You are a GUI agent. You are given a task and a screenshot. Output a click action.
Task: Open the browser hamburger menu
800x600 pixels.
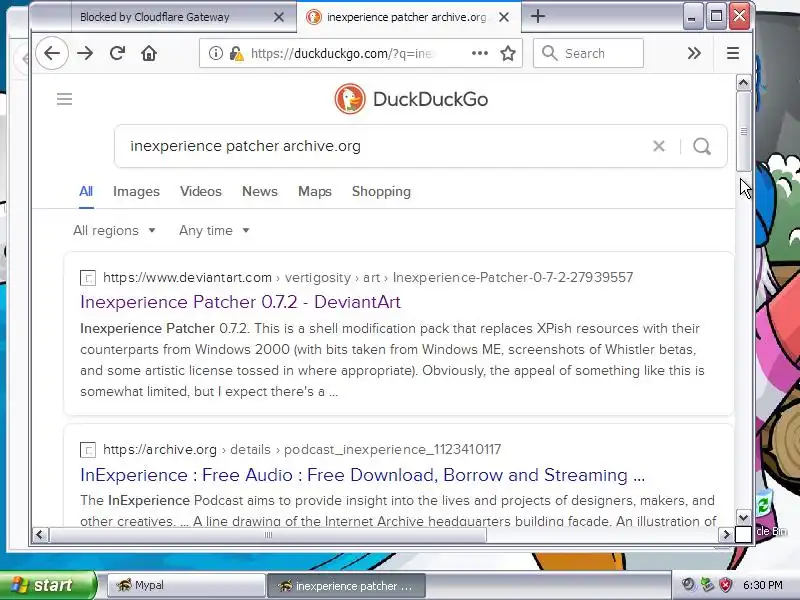coord(733,53)
